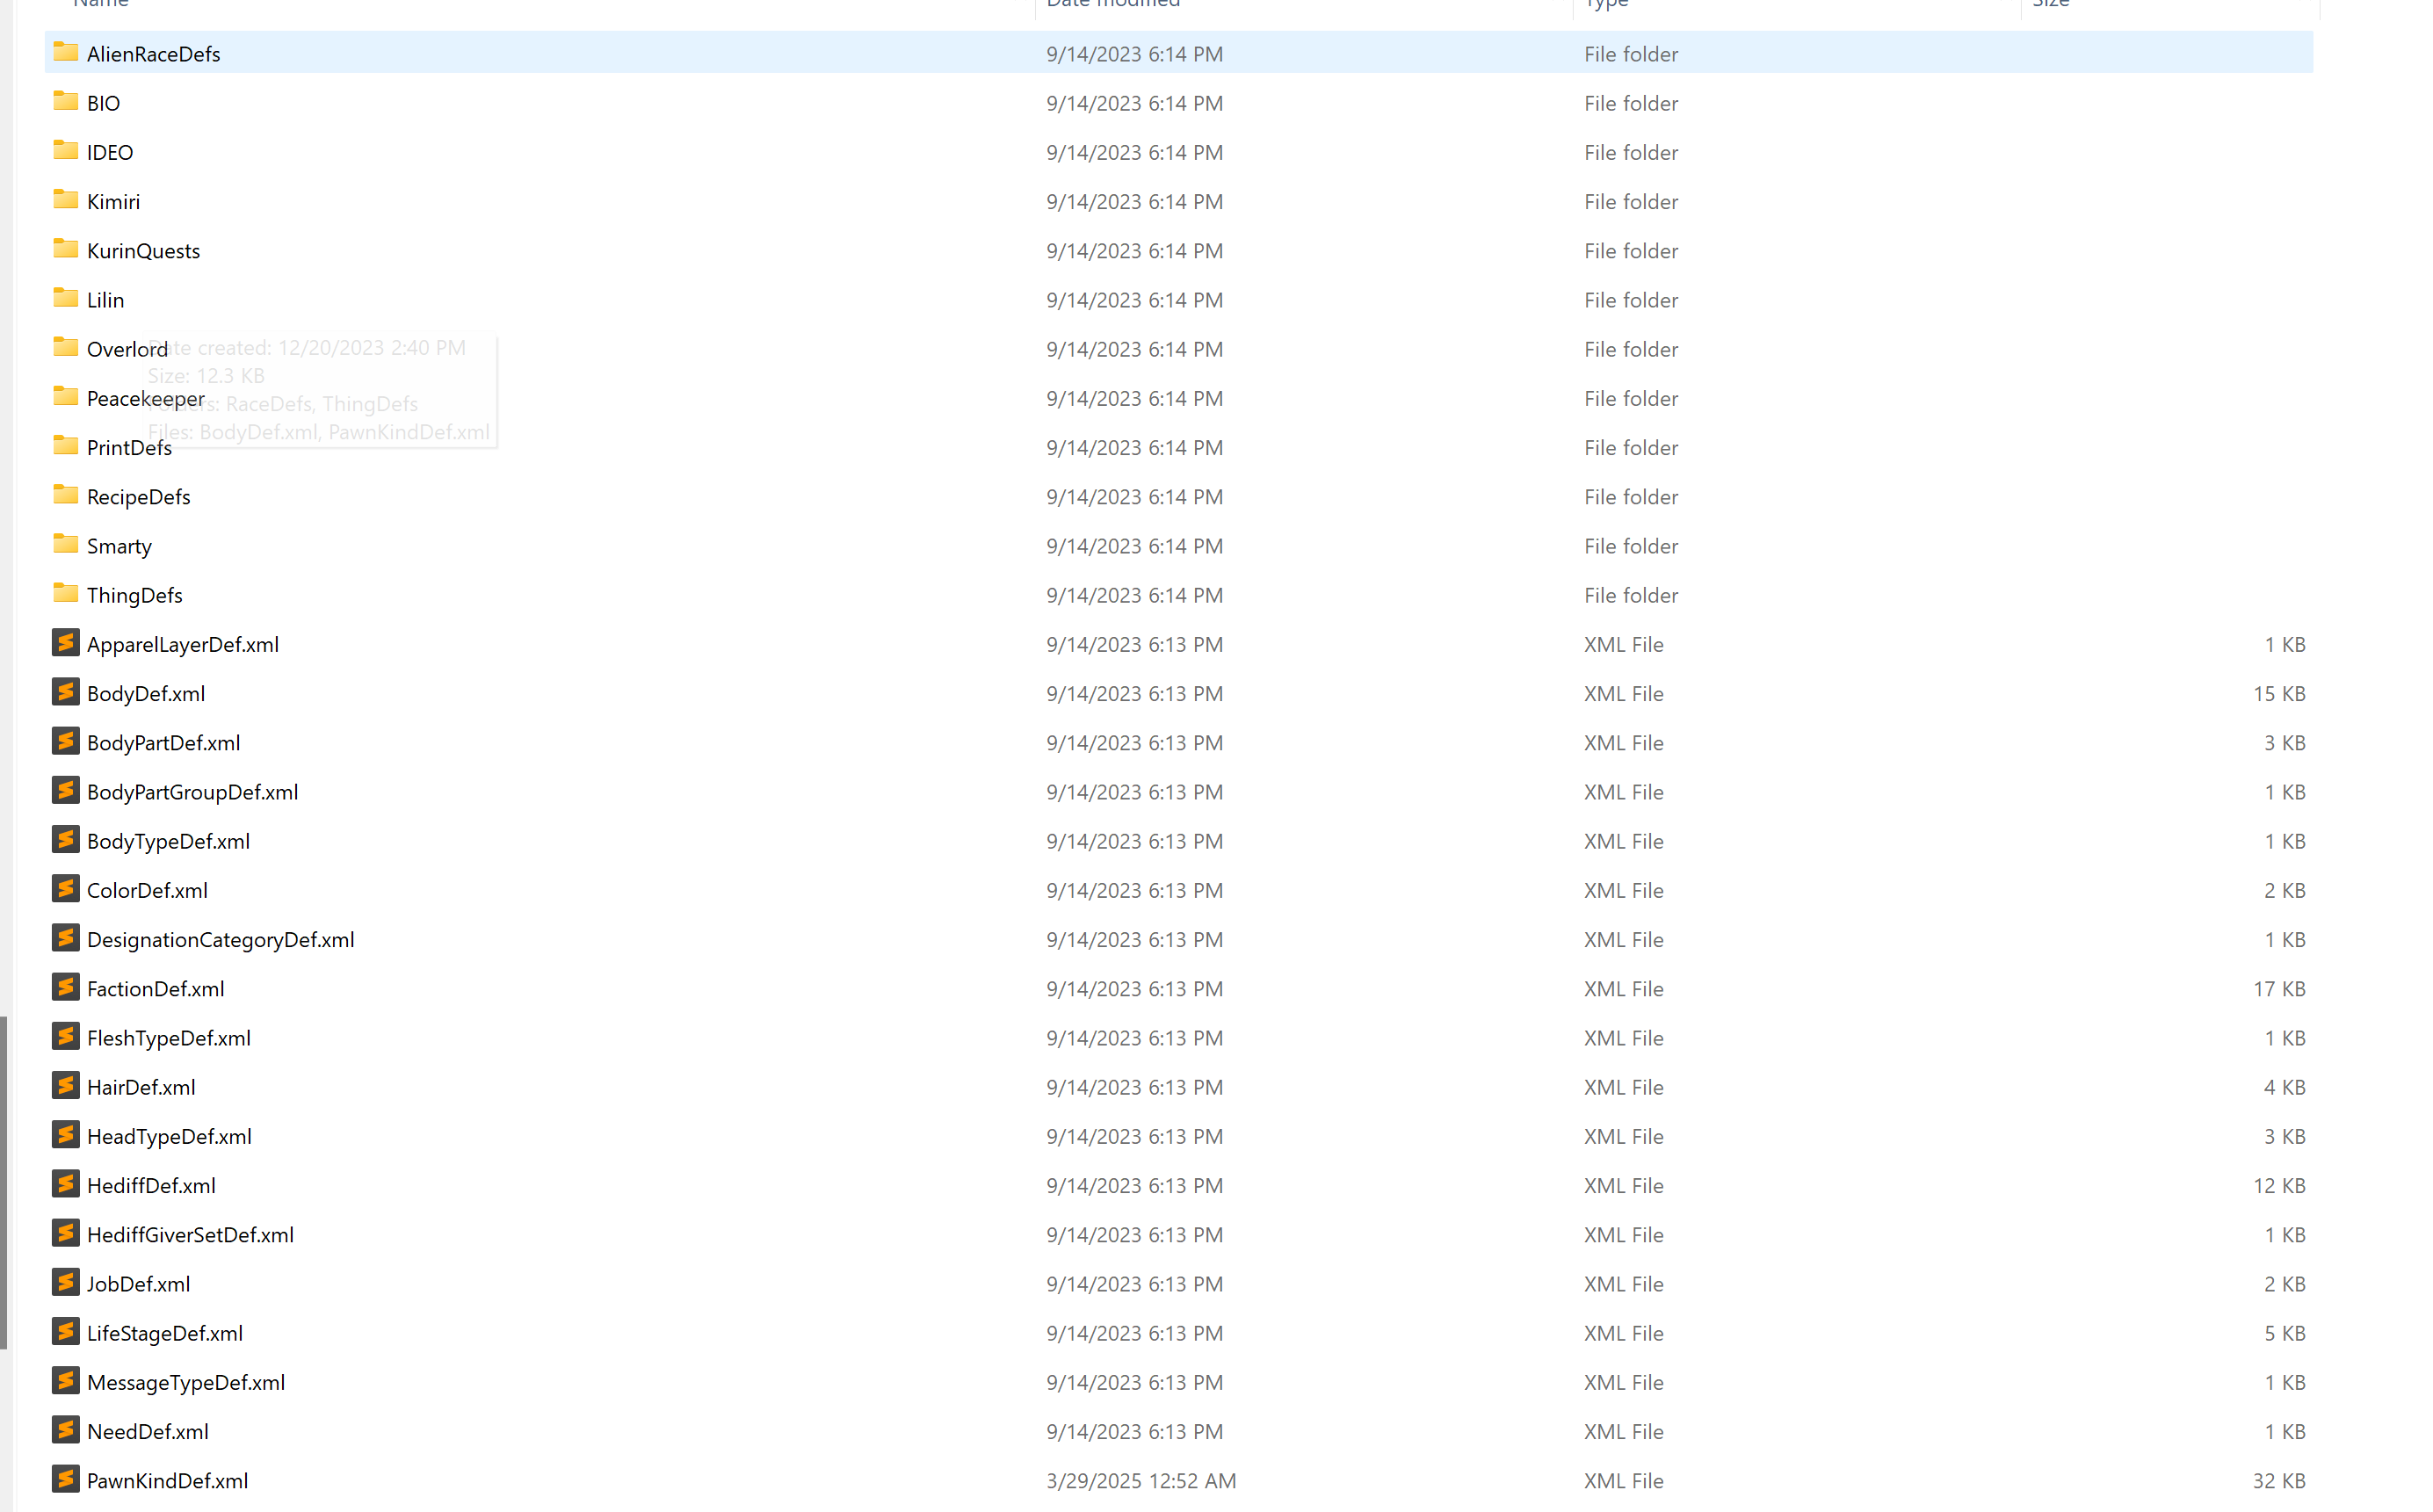
Task: Click the BodyTypeDef.xml file icon
Action: pyautogui.click(x=66, y=839)
